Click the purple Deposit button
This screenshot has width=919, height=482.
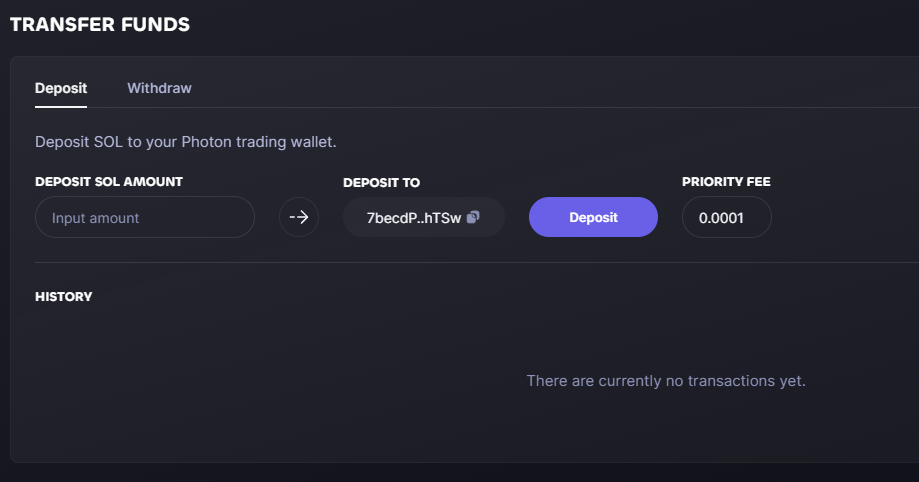pyautogui.click(x=593, y=217)
